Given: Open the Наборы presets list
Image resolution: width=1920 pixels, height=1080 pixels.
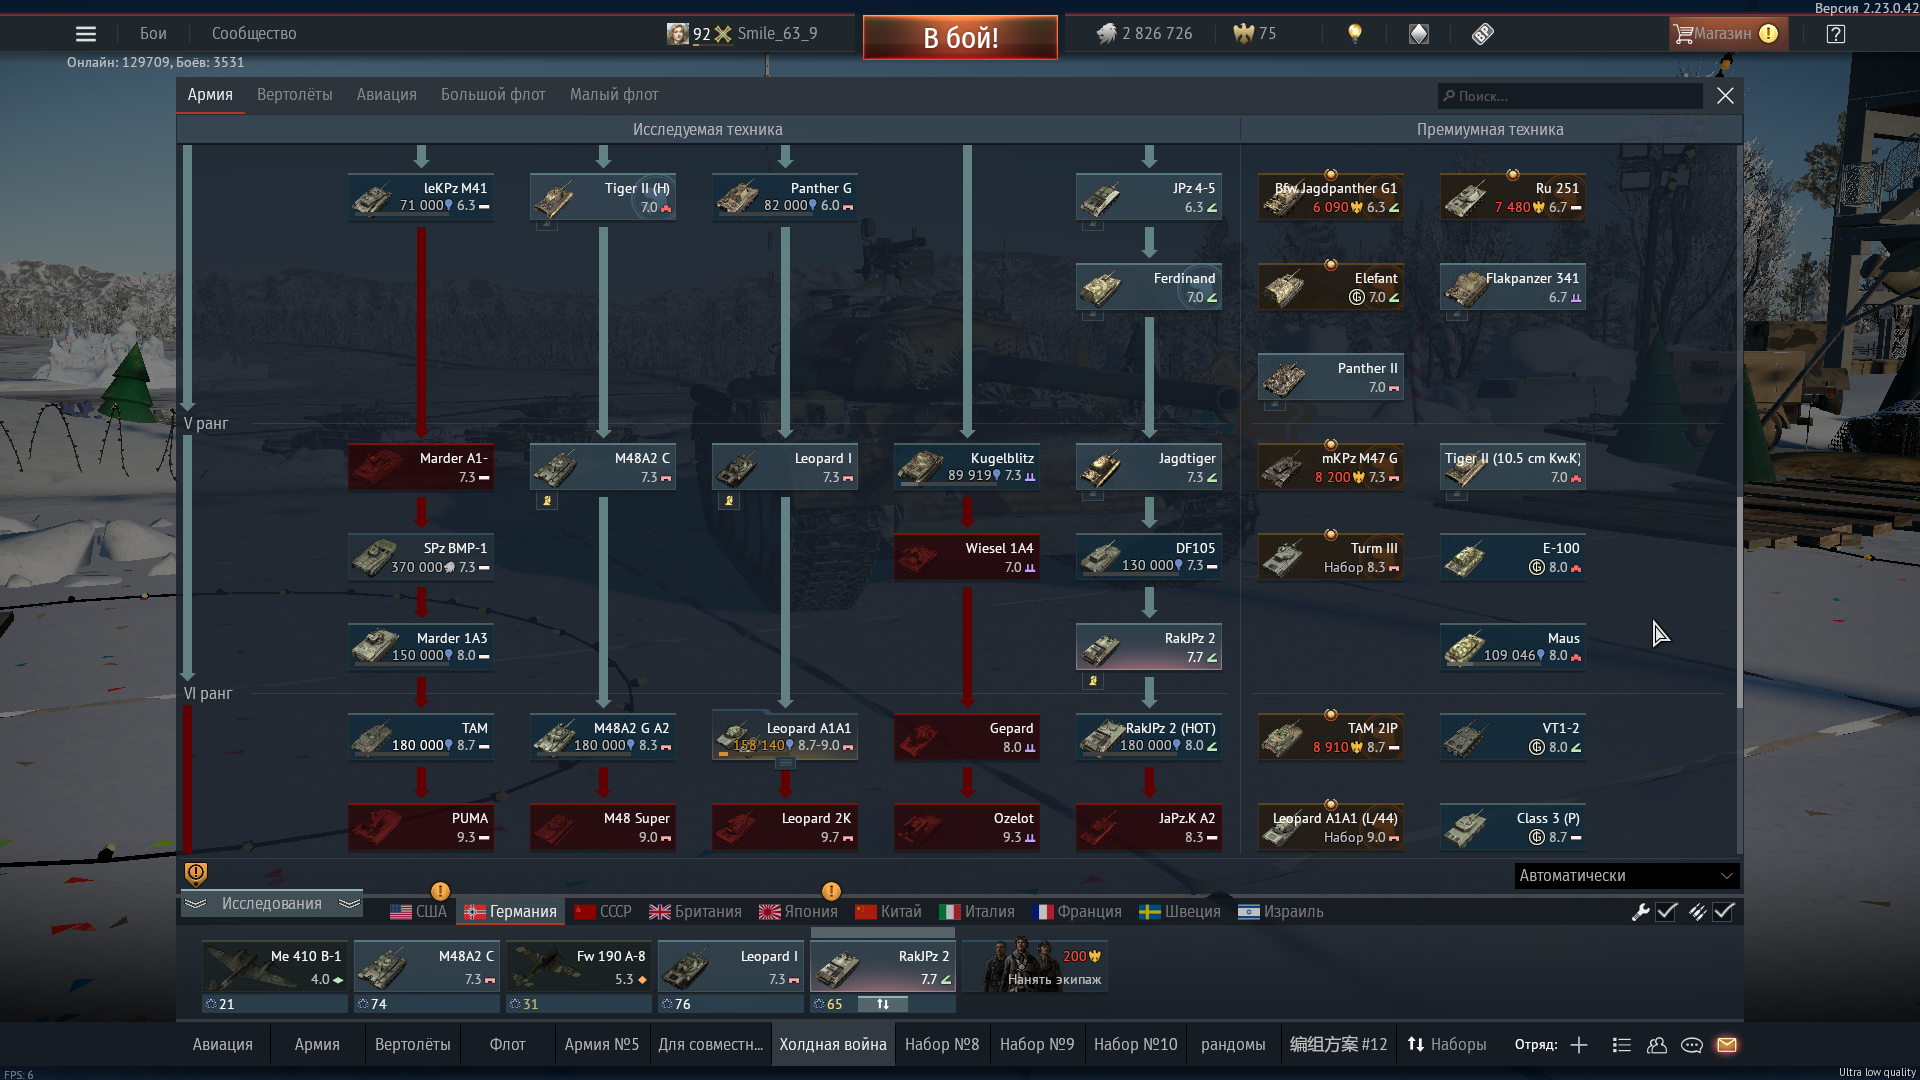Looking at the screenshot, I should tap(1447, 1045).
